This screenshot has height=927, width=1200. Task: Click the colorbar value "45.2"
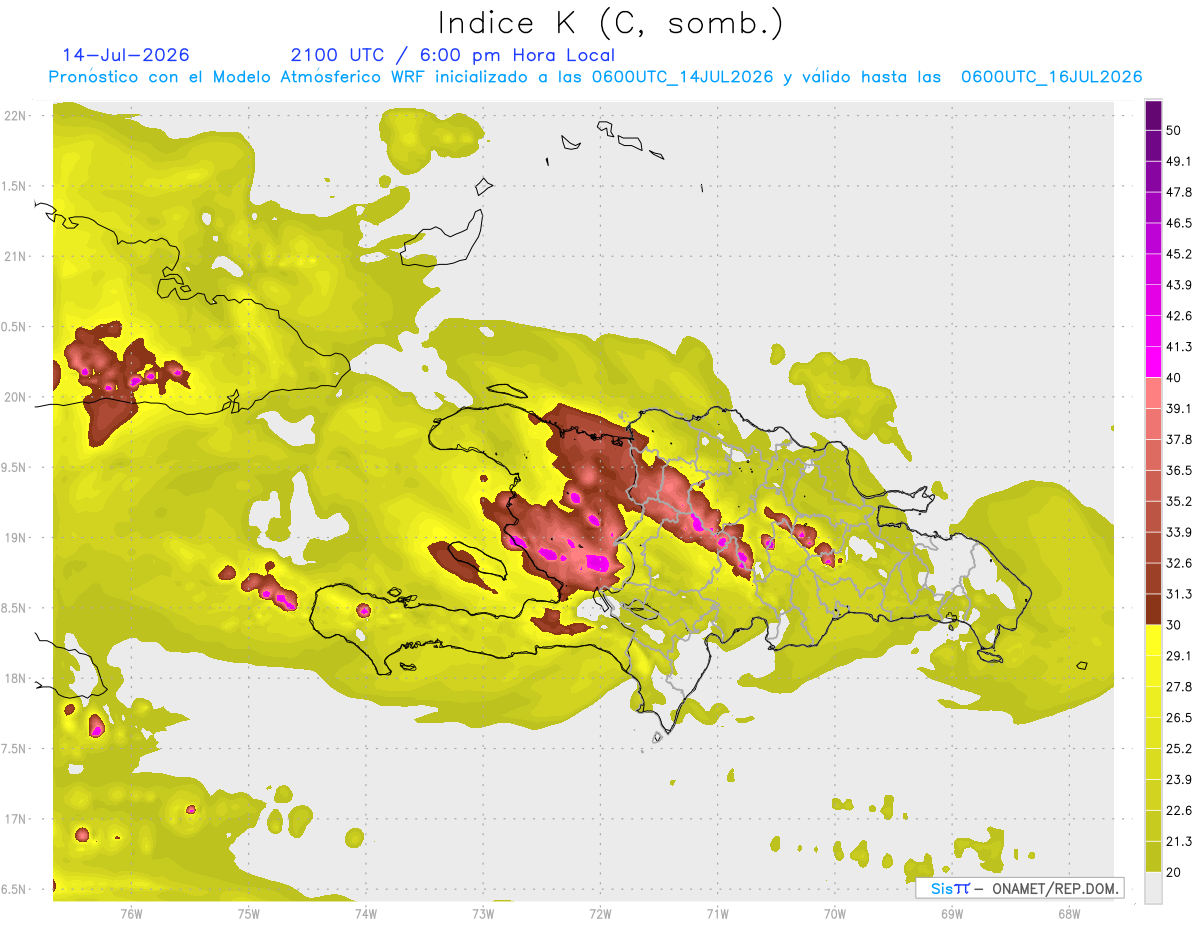pos(1179,254)
